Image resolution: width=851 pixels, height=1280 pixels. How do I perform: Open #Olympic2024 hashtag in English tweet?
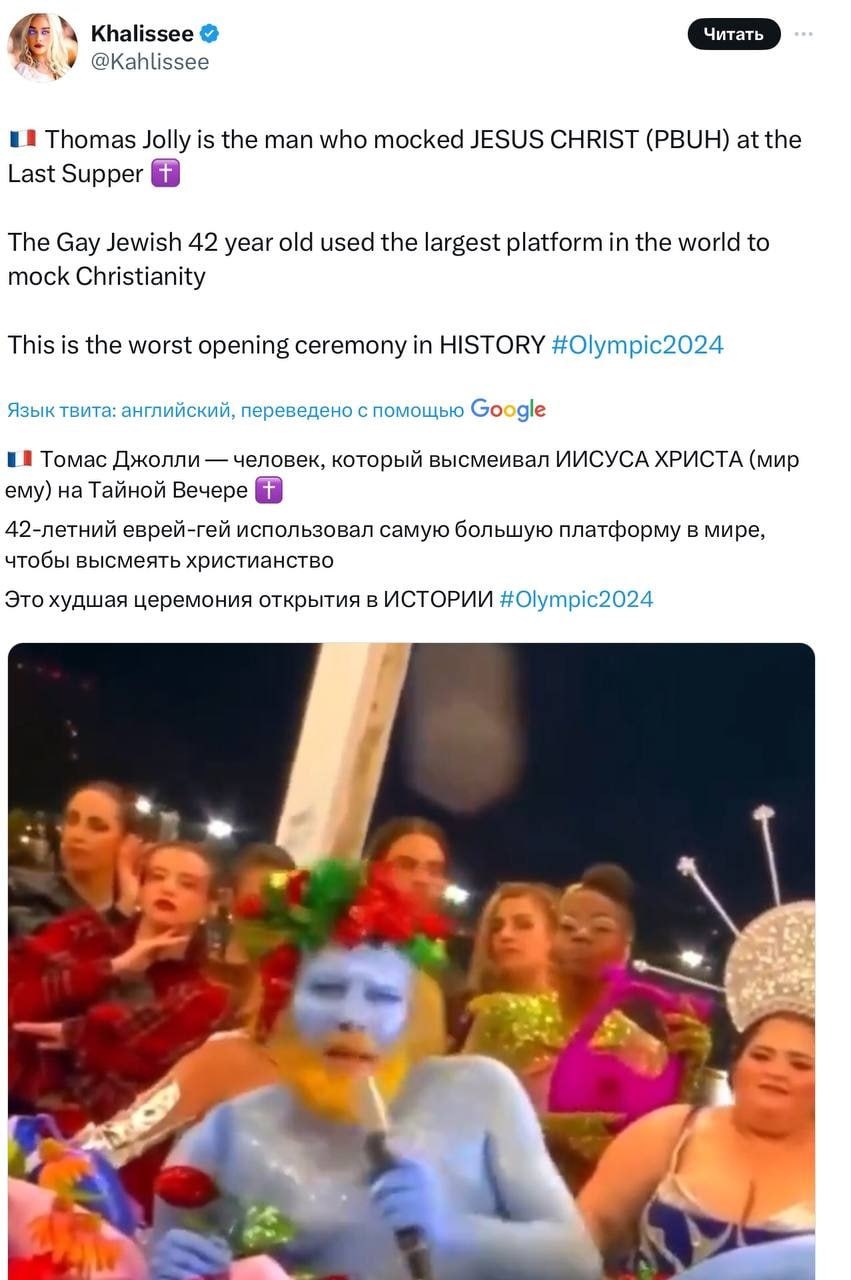[x=637, y=345]
